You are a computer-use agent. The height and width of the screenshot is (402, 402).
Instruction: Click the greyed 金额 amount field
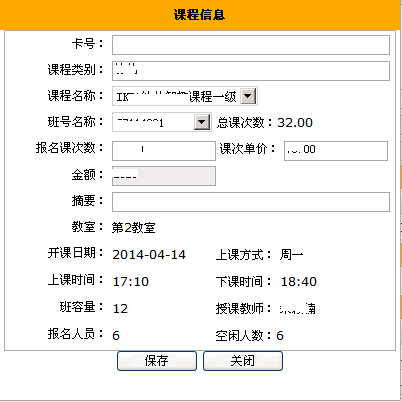164,176
